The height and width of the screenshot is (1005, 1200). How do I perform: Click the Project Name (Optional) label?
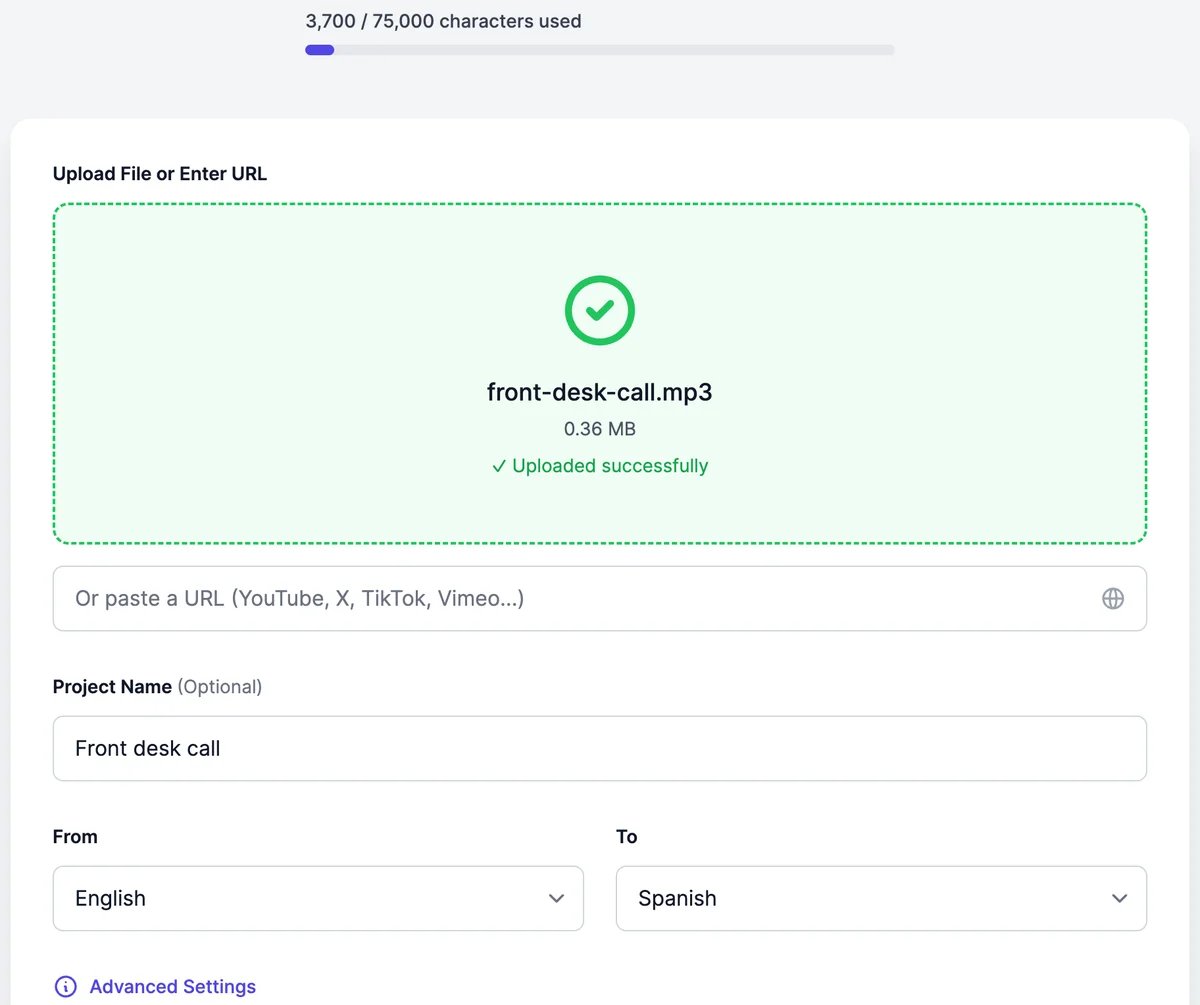coord(157,687)
